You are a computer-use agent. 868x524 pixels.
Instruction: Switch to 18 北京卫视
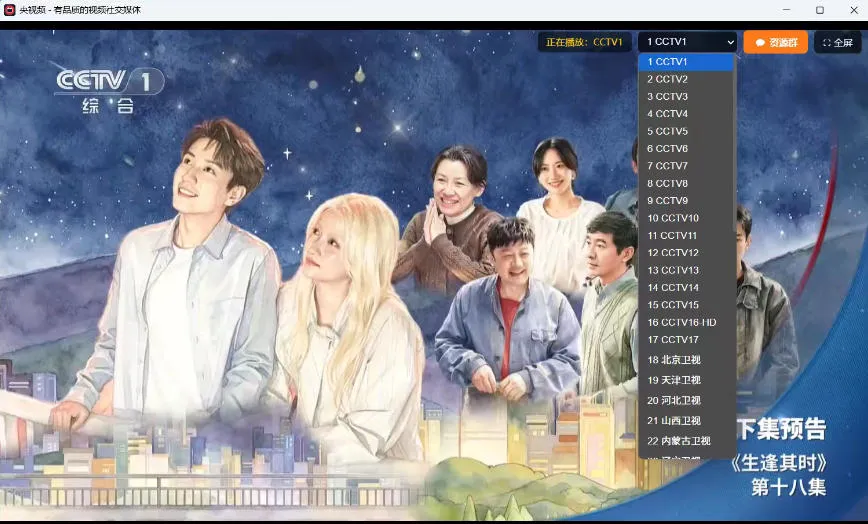686,360
